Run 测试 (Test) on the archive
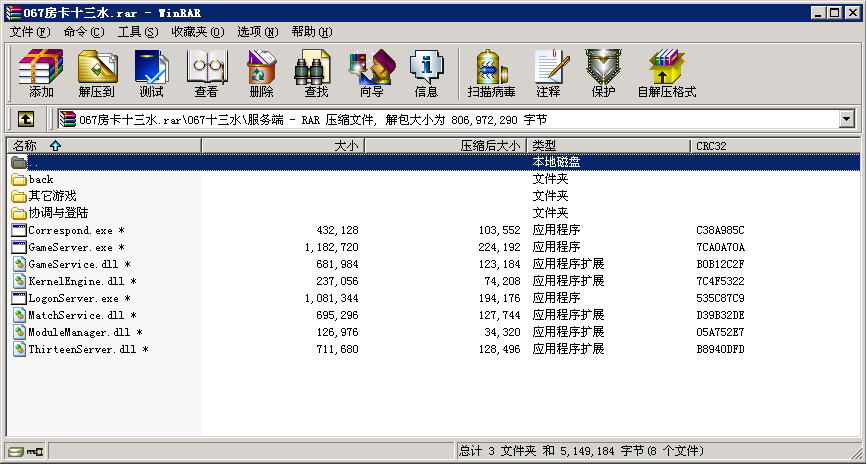Screen dimensions: 866x464 click(x=151, y=73)
